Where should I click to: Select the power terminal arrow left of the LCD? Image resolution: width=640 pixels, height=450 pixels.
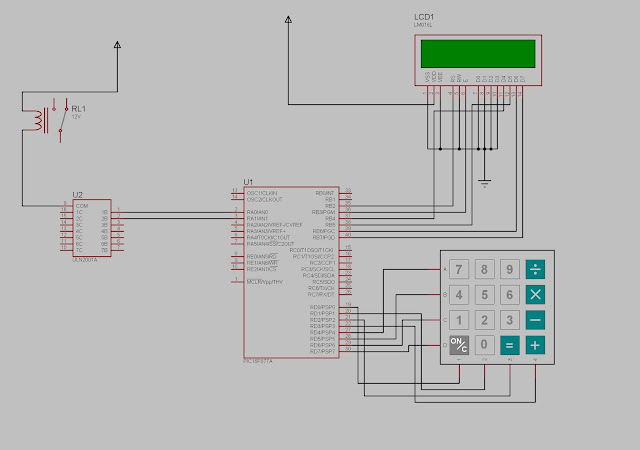pos(288,19)
